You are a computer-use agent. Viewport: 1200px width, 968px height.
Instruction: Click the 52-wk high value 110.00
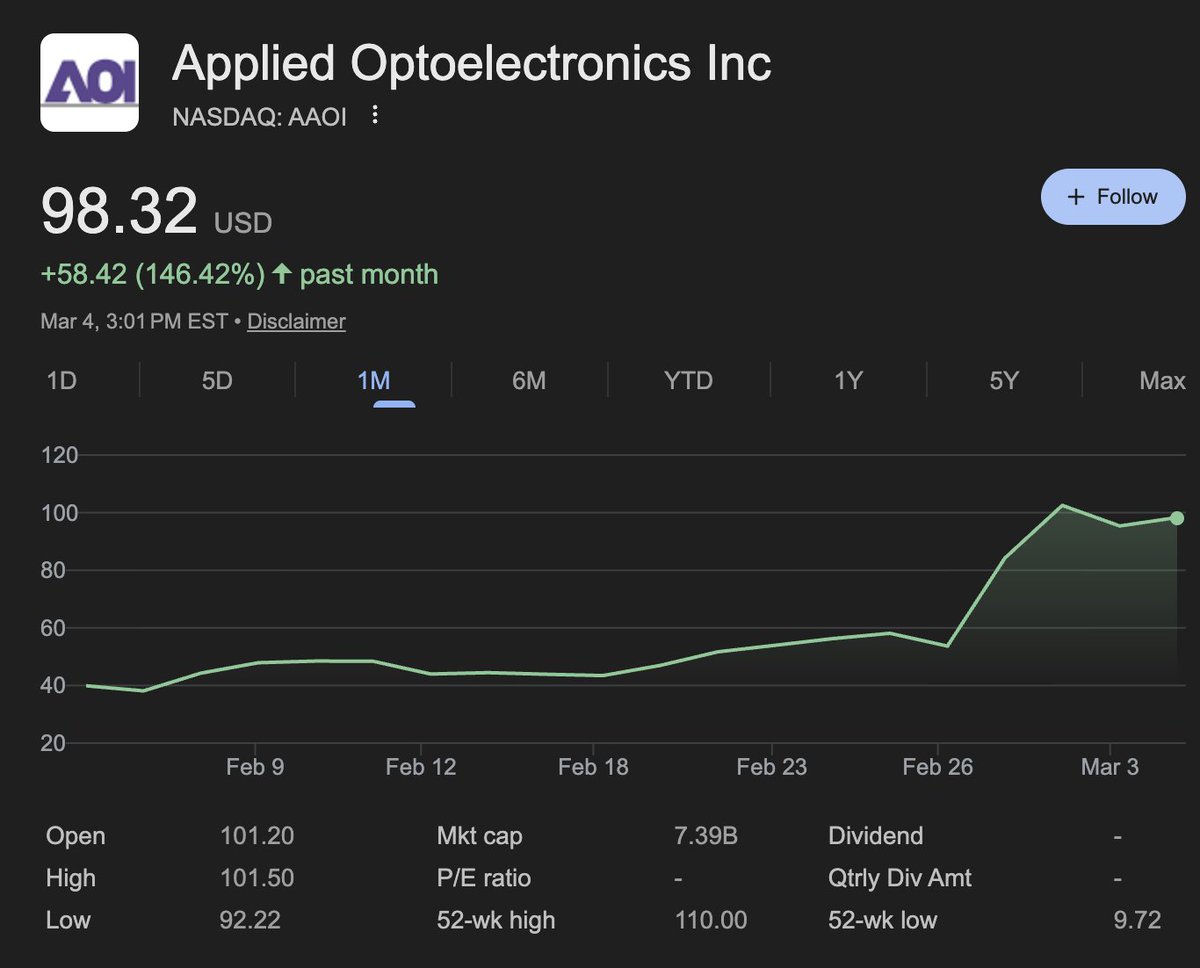coord(710,920)
